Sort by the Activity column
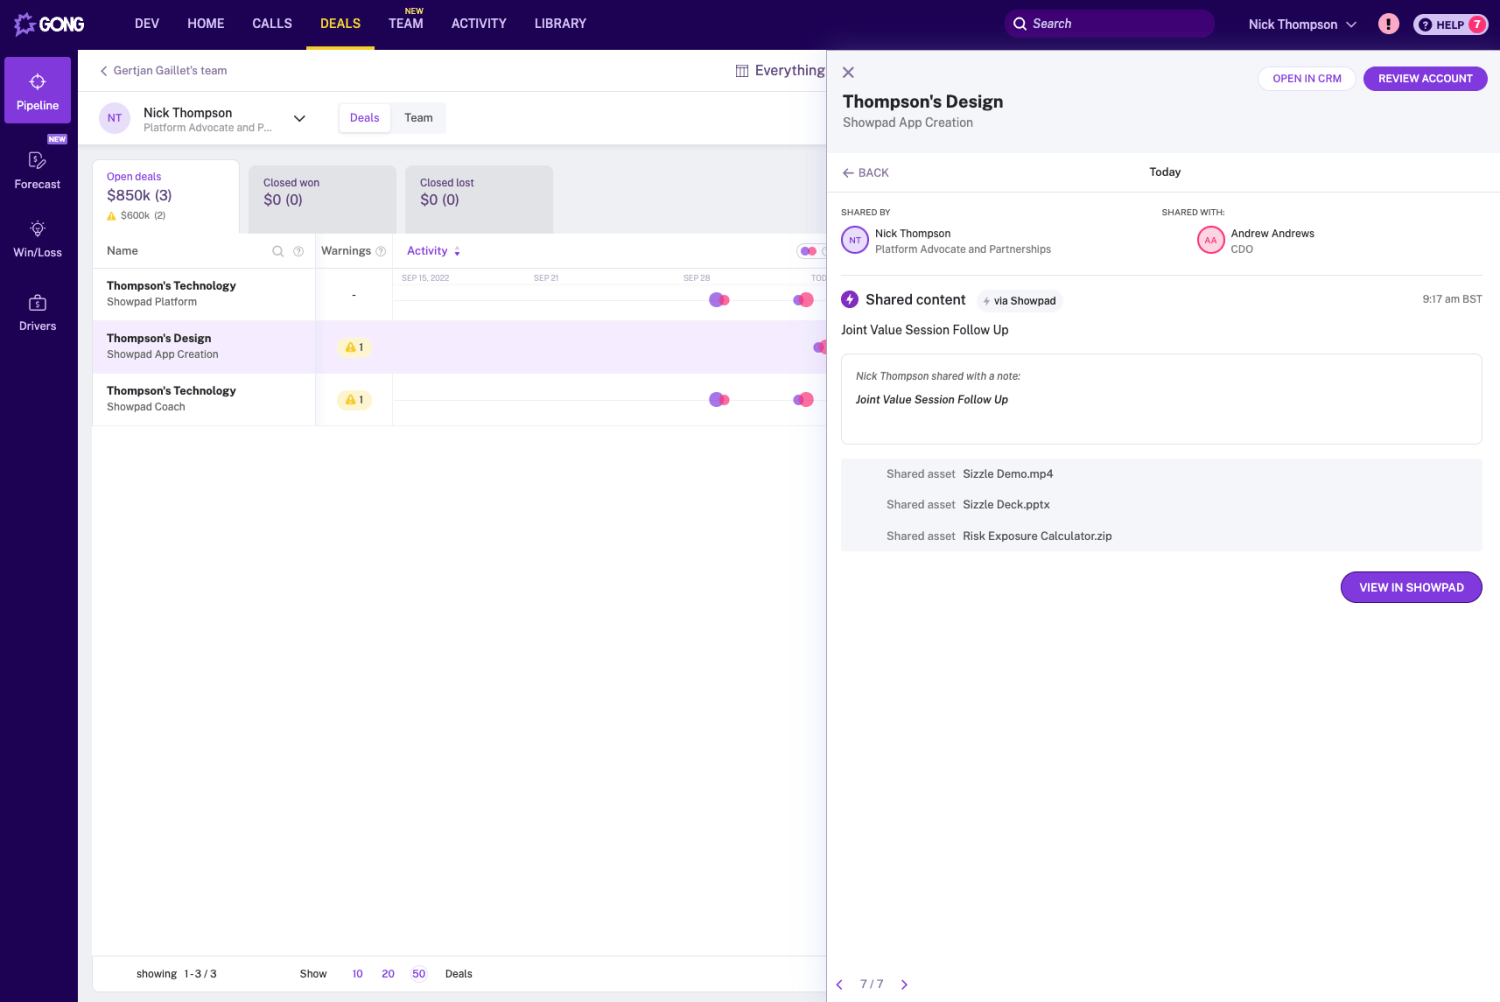 433,251
